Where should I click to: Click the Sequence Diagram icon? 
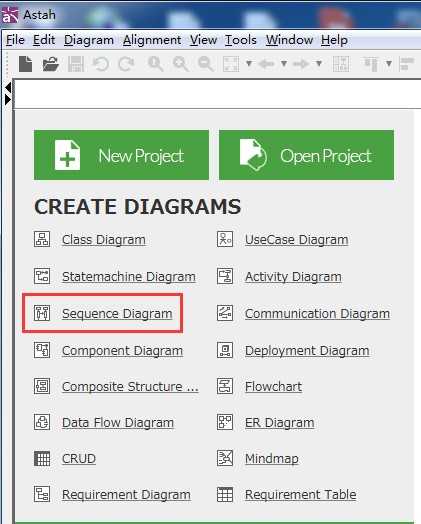(x=42, y=313)
